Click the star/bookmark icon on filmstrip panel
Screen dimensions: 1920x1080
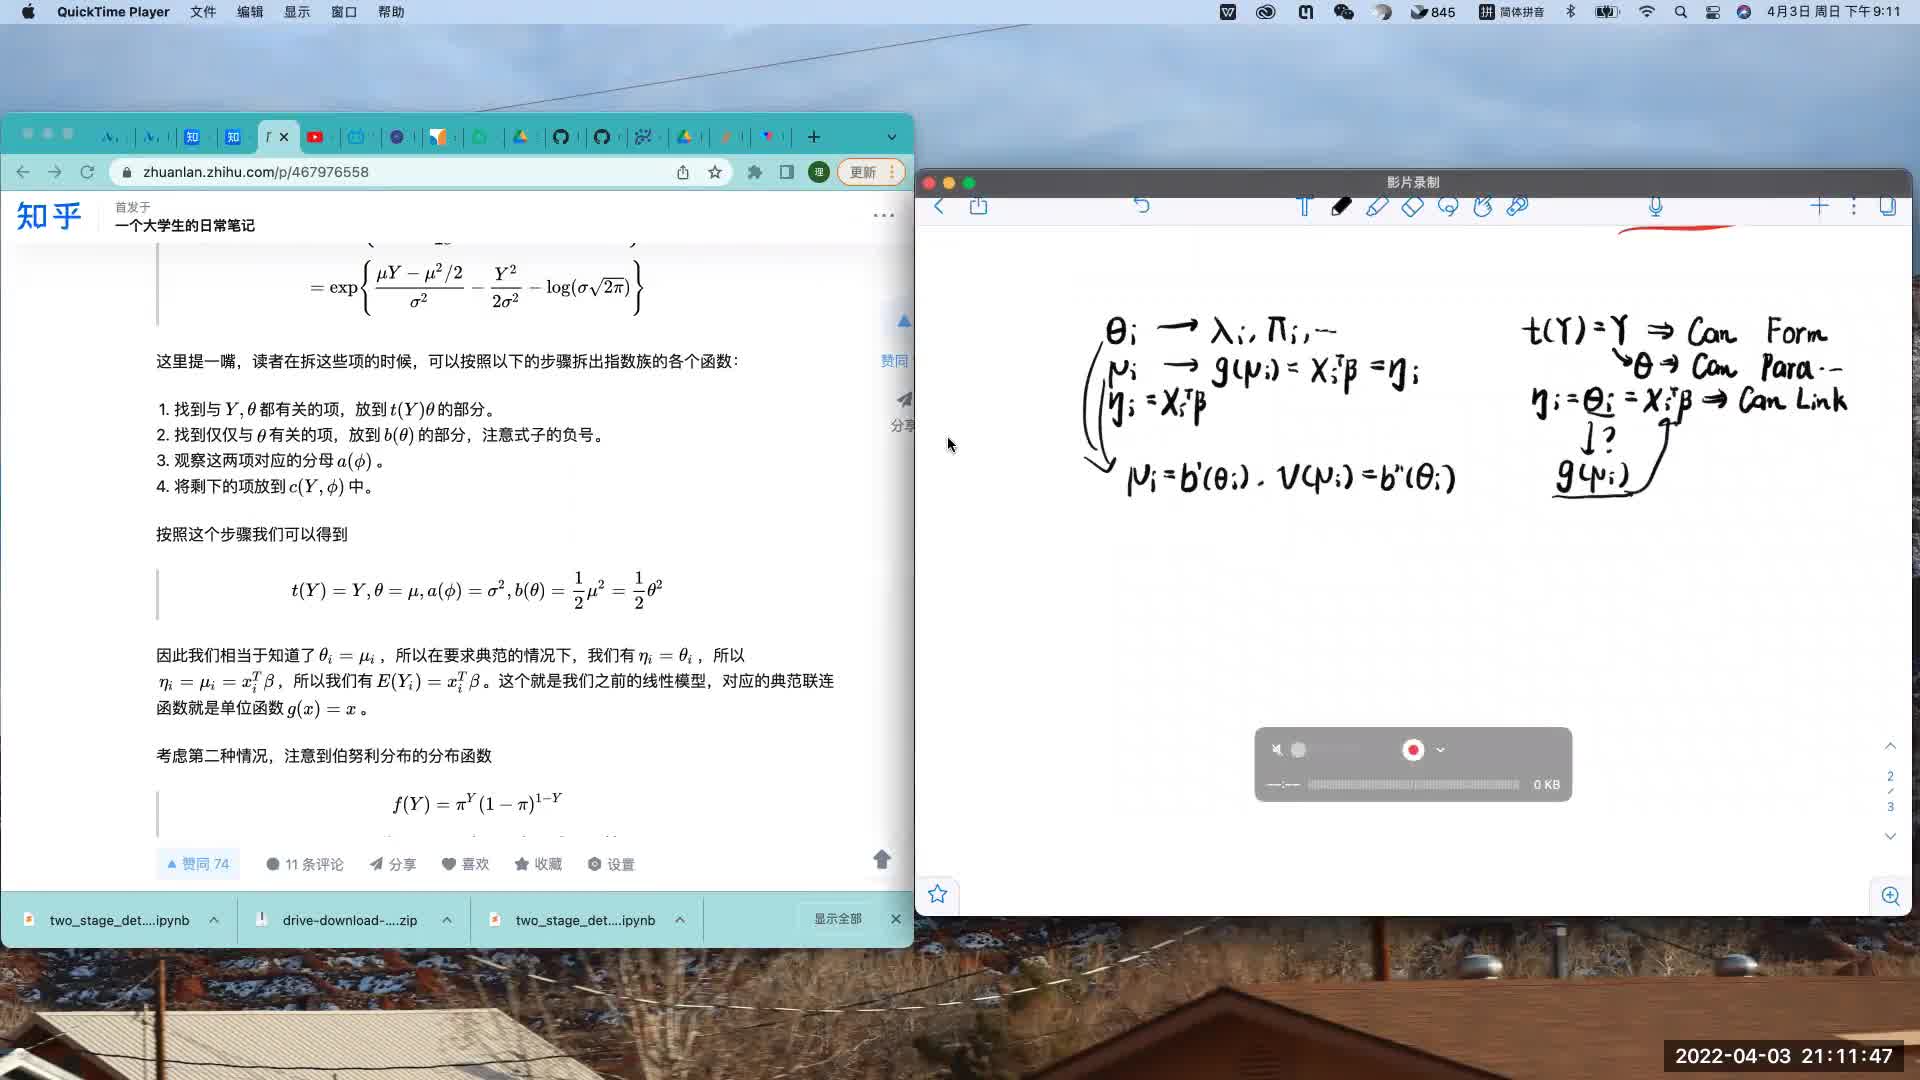pos(938,894)
